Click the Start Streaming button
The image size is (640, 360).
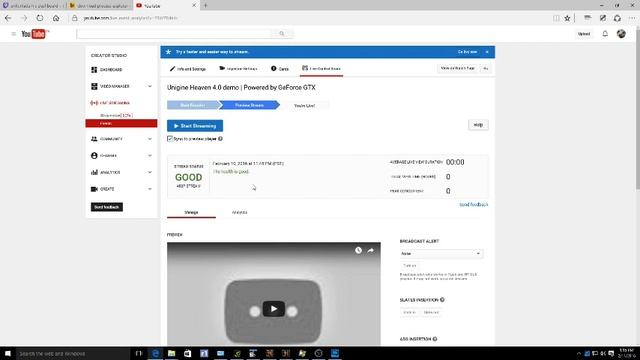pos(195,126)
